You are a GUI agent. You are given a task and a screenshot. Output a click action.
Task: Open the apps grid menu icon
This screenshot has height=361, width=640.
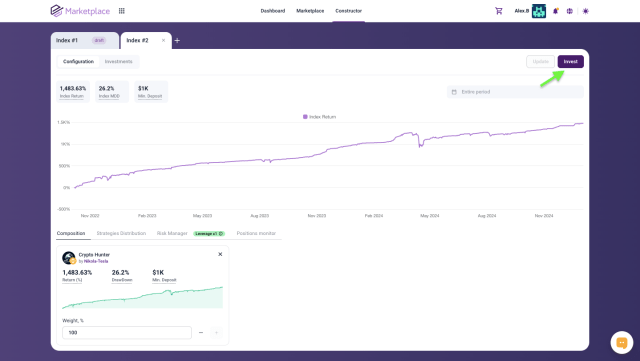(x=122, y=11)
